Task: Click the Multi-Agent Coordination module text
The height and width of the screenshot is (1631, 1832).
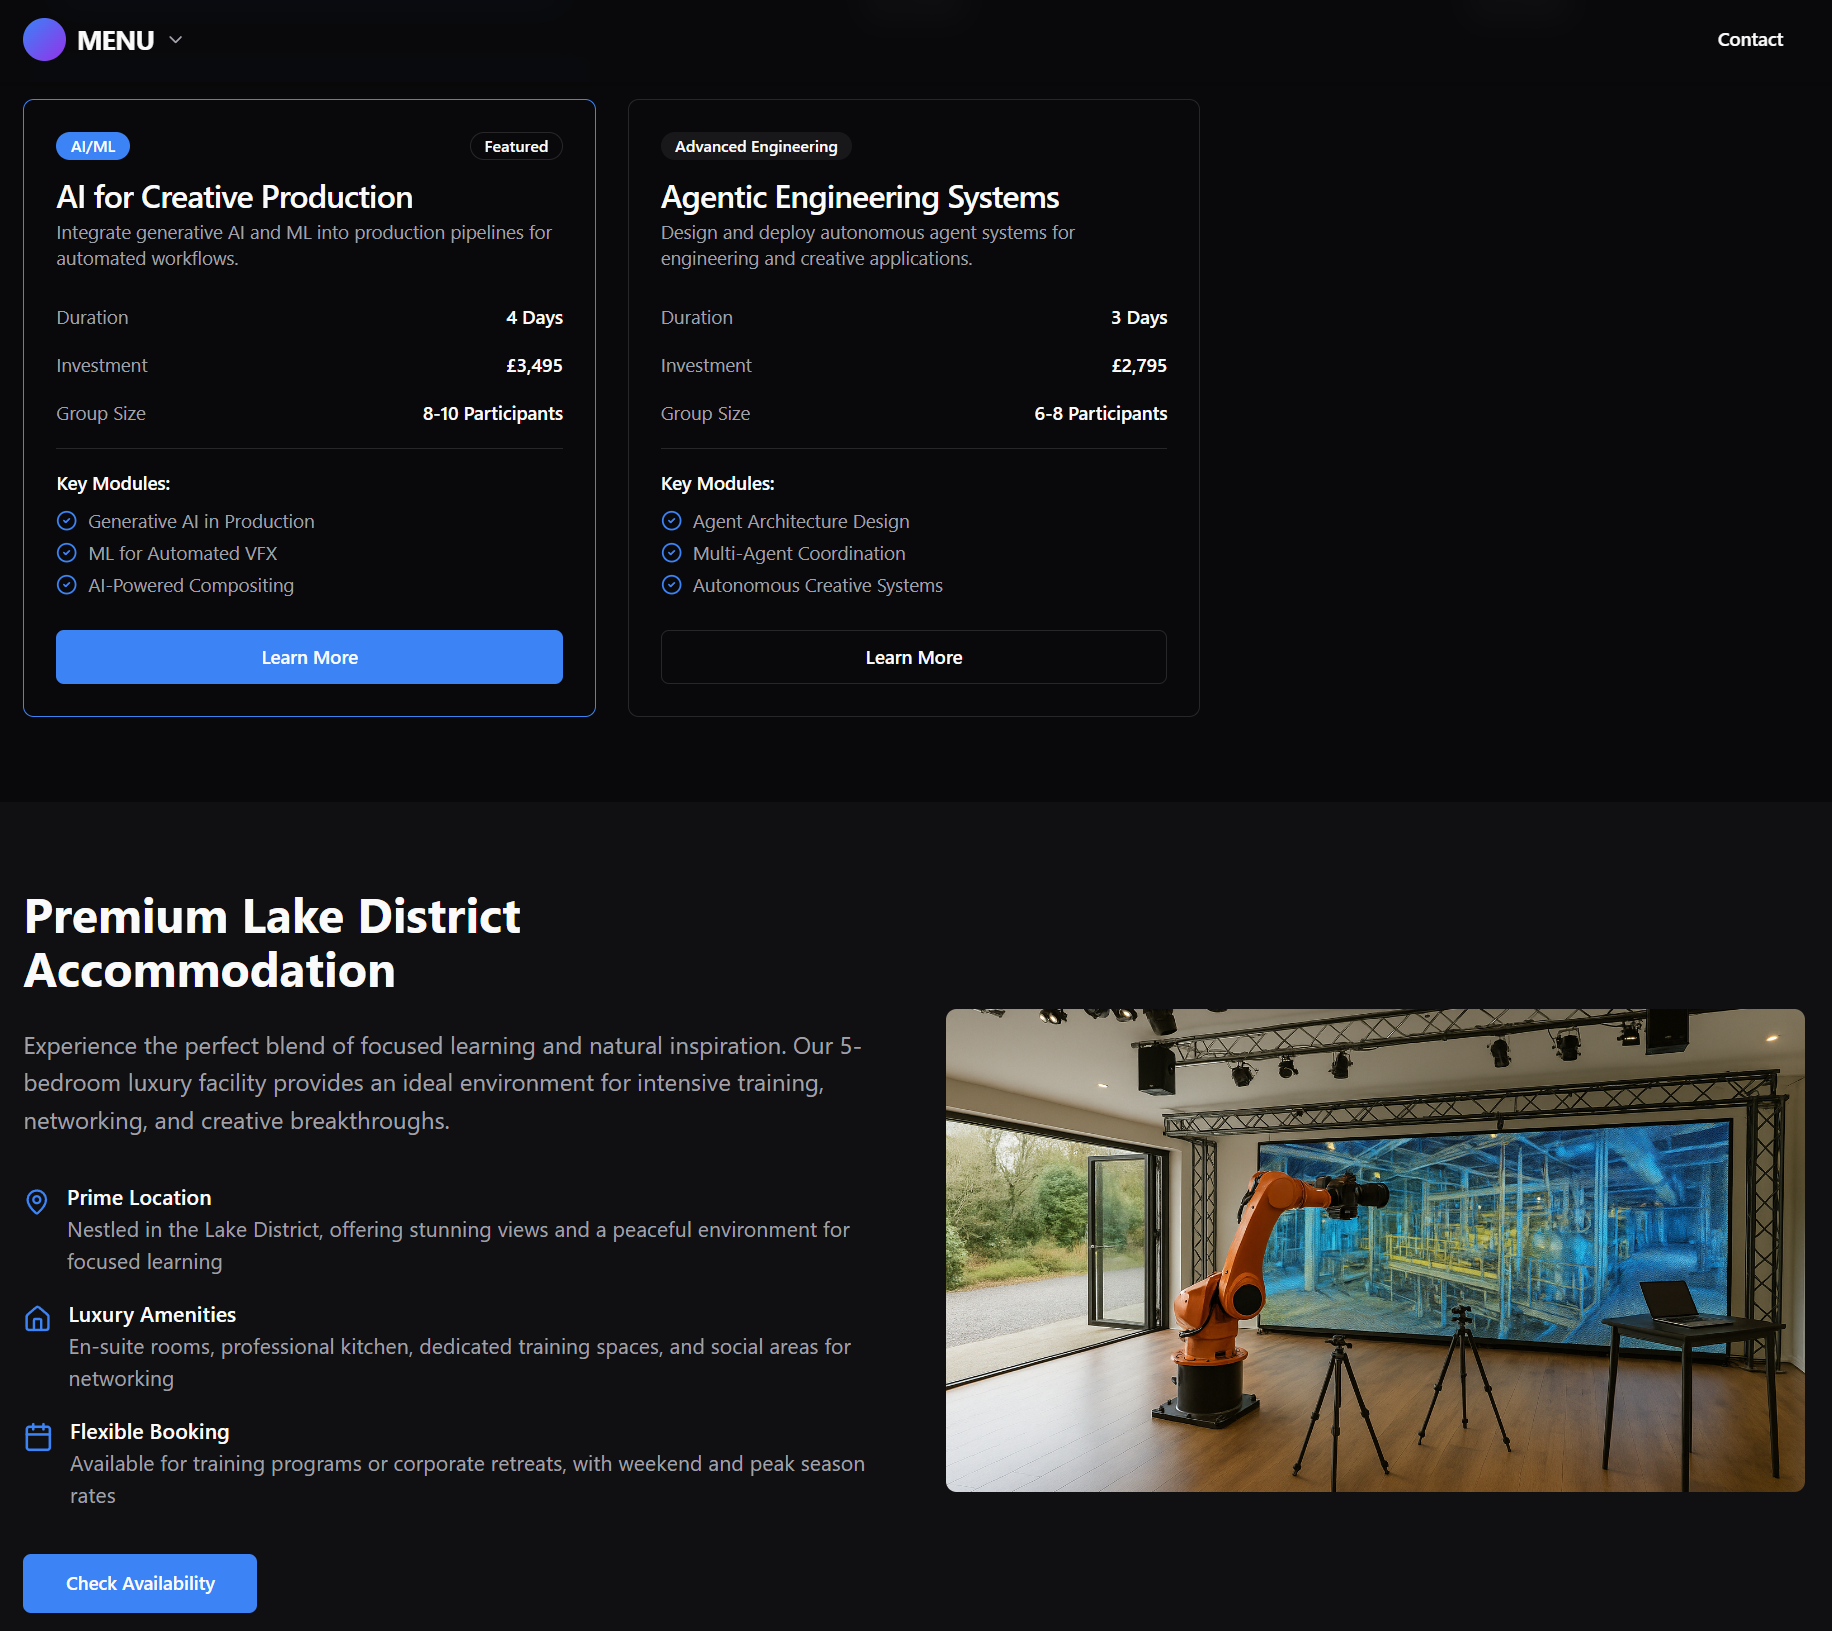Action: tap(799, 553)
